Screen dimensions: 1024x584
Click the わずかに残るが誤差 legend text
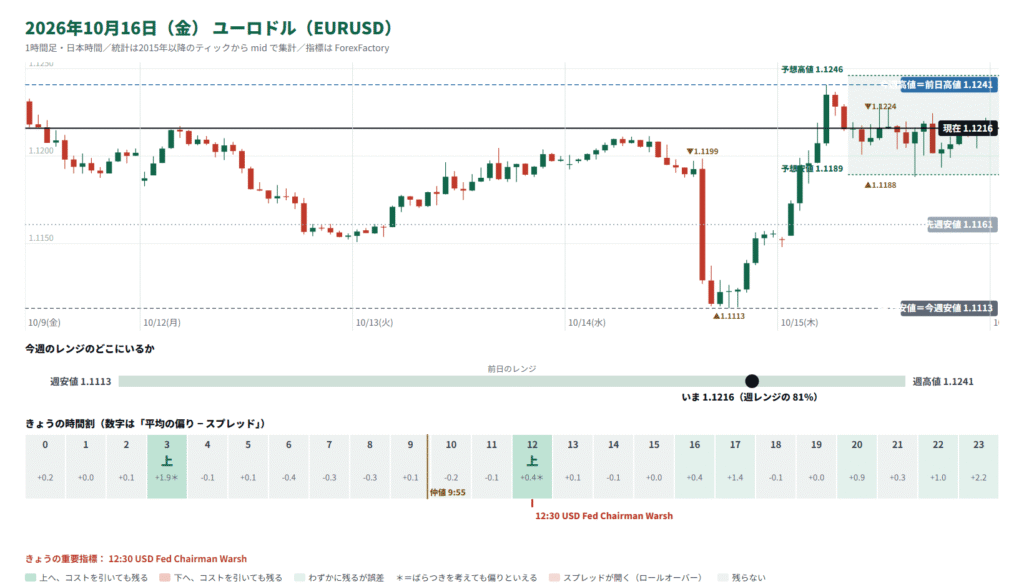tap(346, 577)
